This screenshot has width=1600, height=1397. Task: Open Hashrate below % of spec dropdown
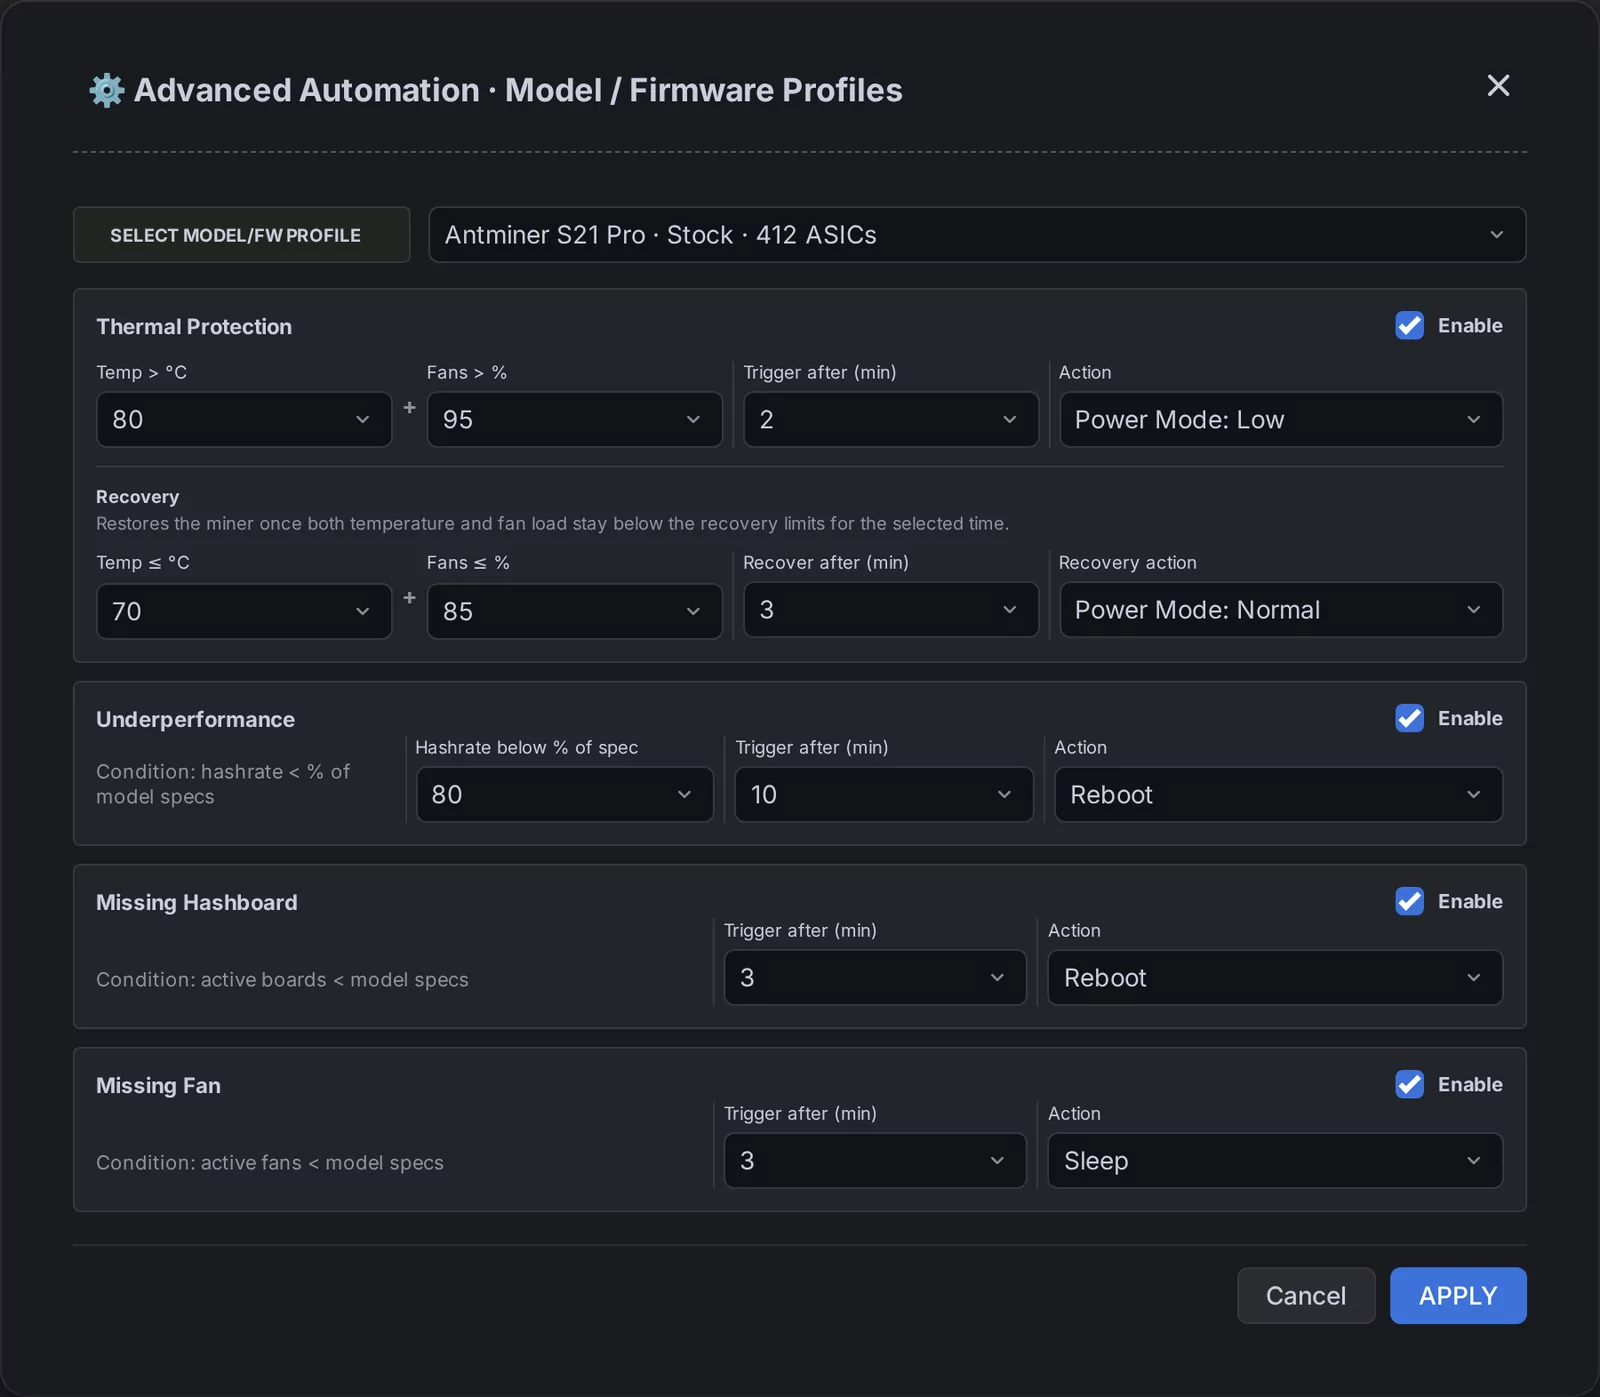point(565,795)
